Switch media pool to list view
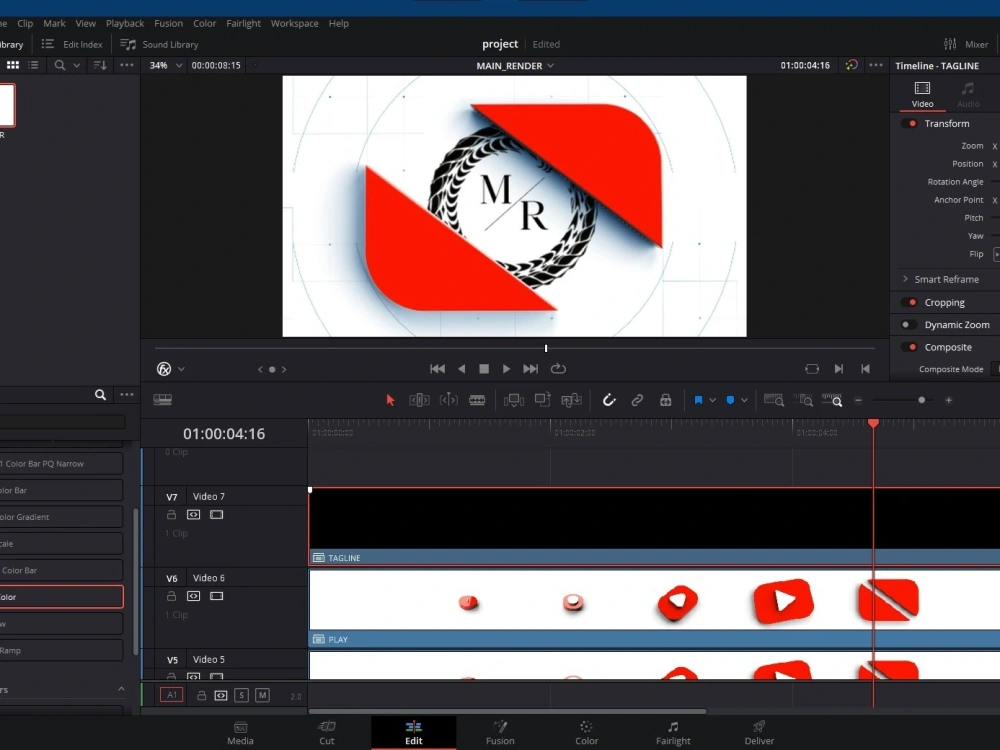Image resolution: width=1000 pixels, height=750 pixels. point(33,65)
